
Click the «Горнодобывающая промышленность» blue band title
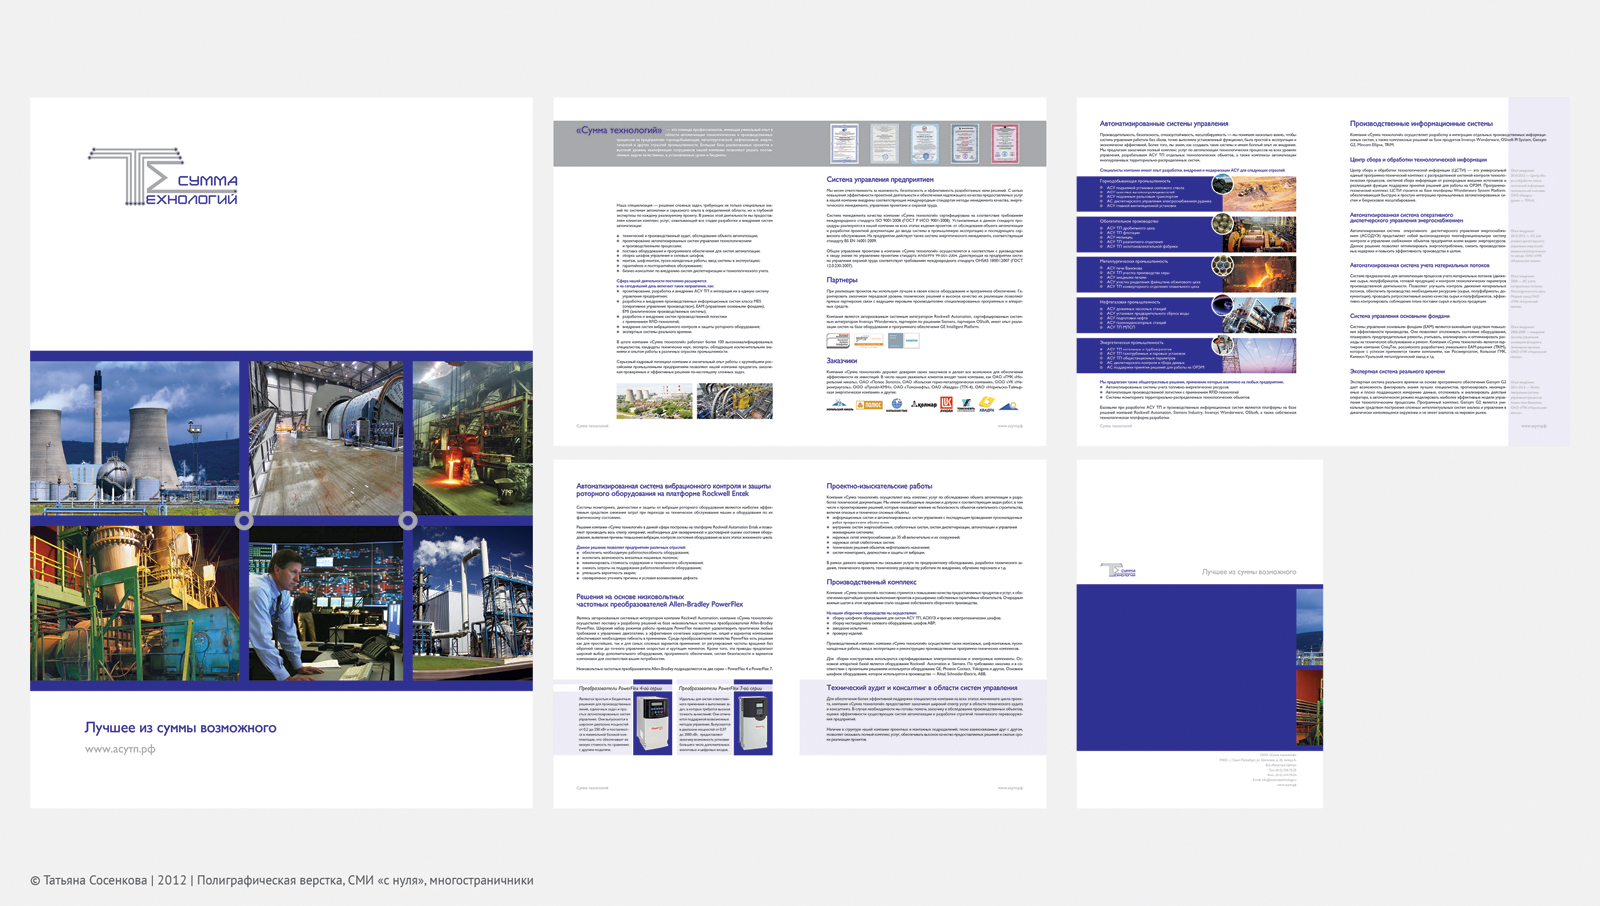(x=1135, y=181)
